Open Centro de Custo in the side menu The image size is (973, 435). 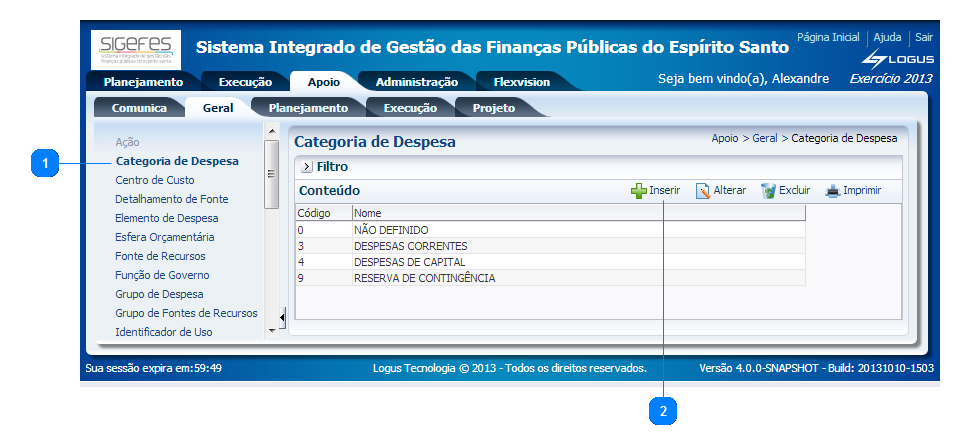point(155,180)
